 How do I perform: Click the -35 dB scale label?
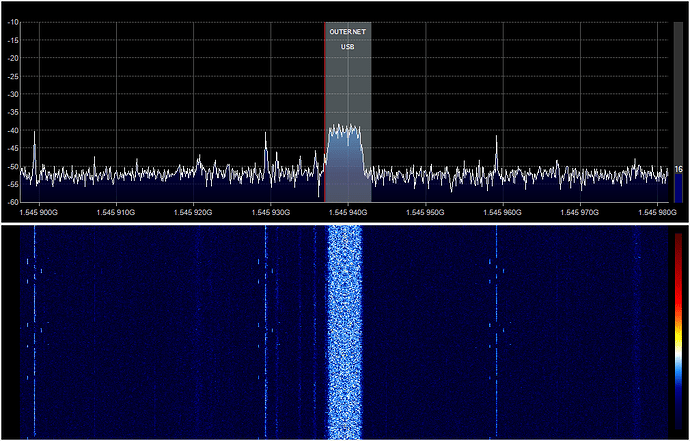[x=12, y=113]
